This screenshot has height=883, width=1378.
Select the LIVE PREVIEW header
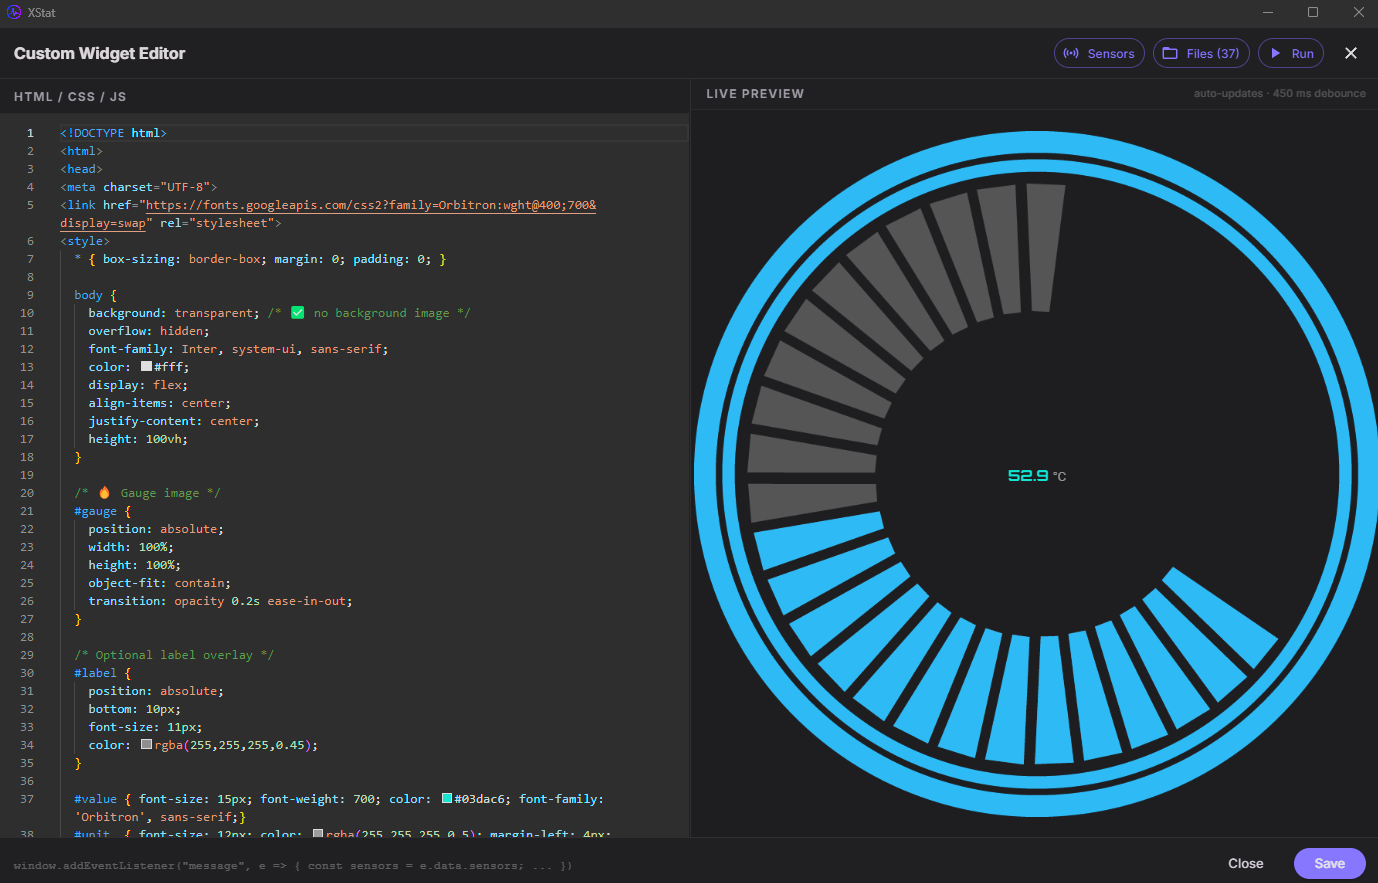754,93
